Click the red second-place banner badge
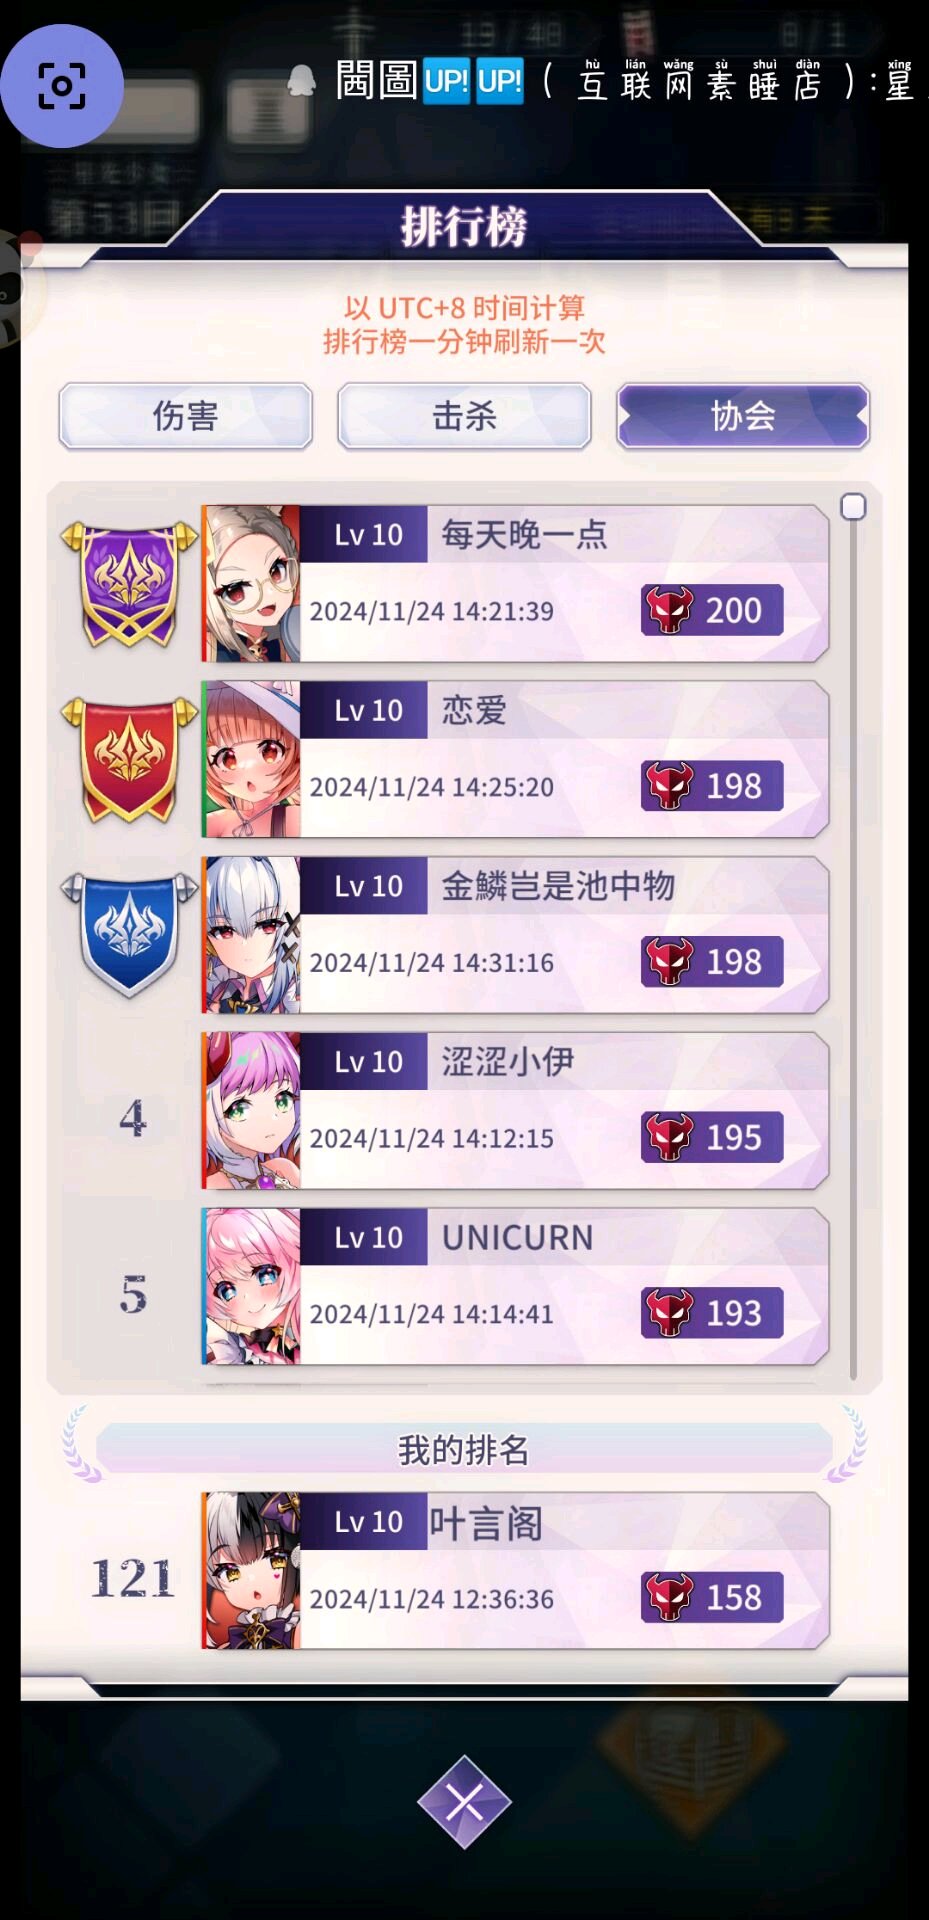The width and height of the screenshot is (929, 1920). pyautogui.click(x=130, y=760)
